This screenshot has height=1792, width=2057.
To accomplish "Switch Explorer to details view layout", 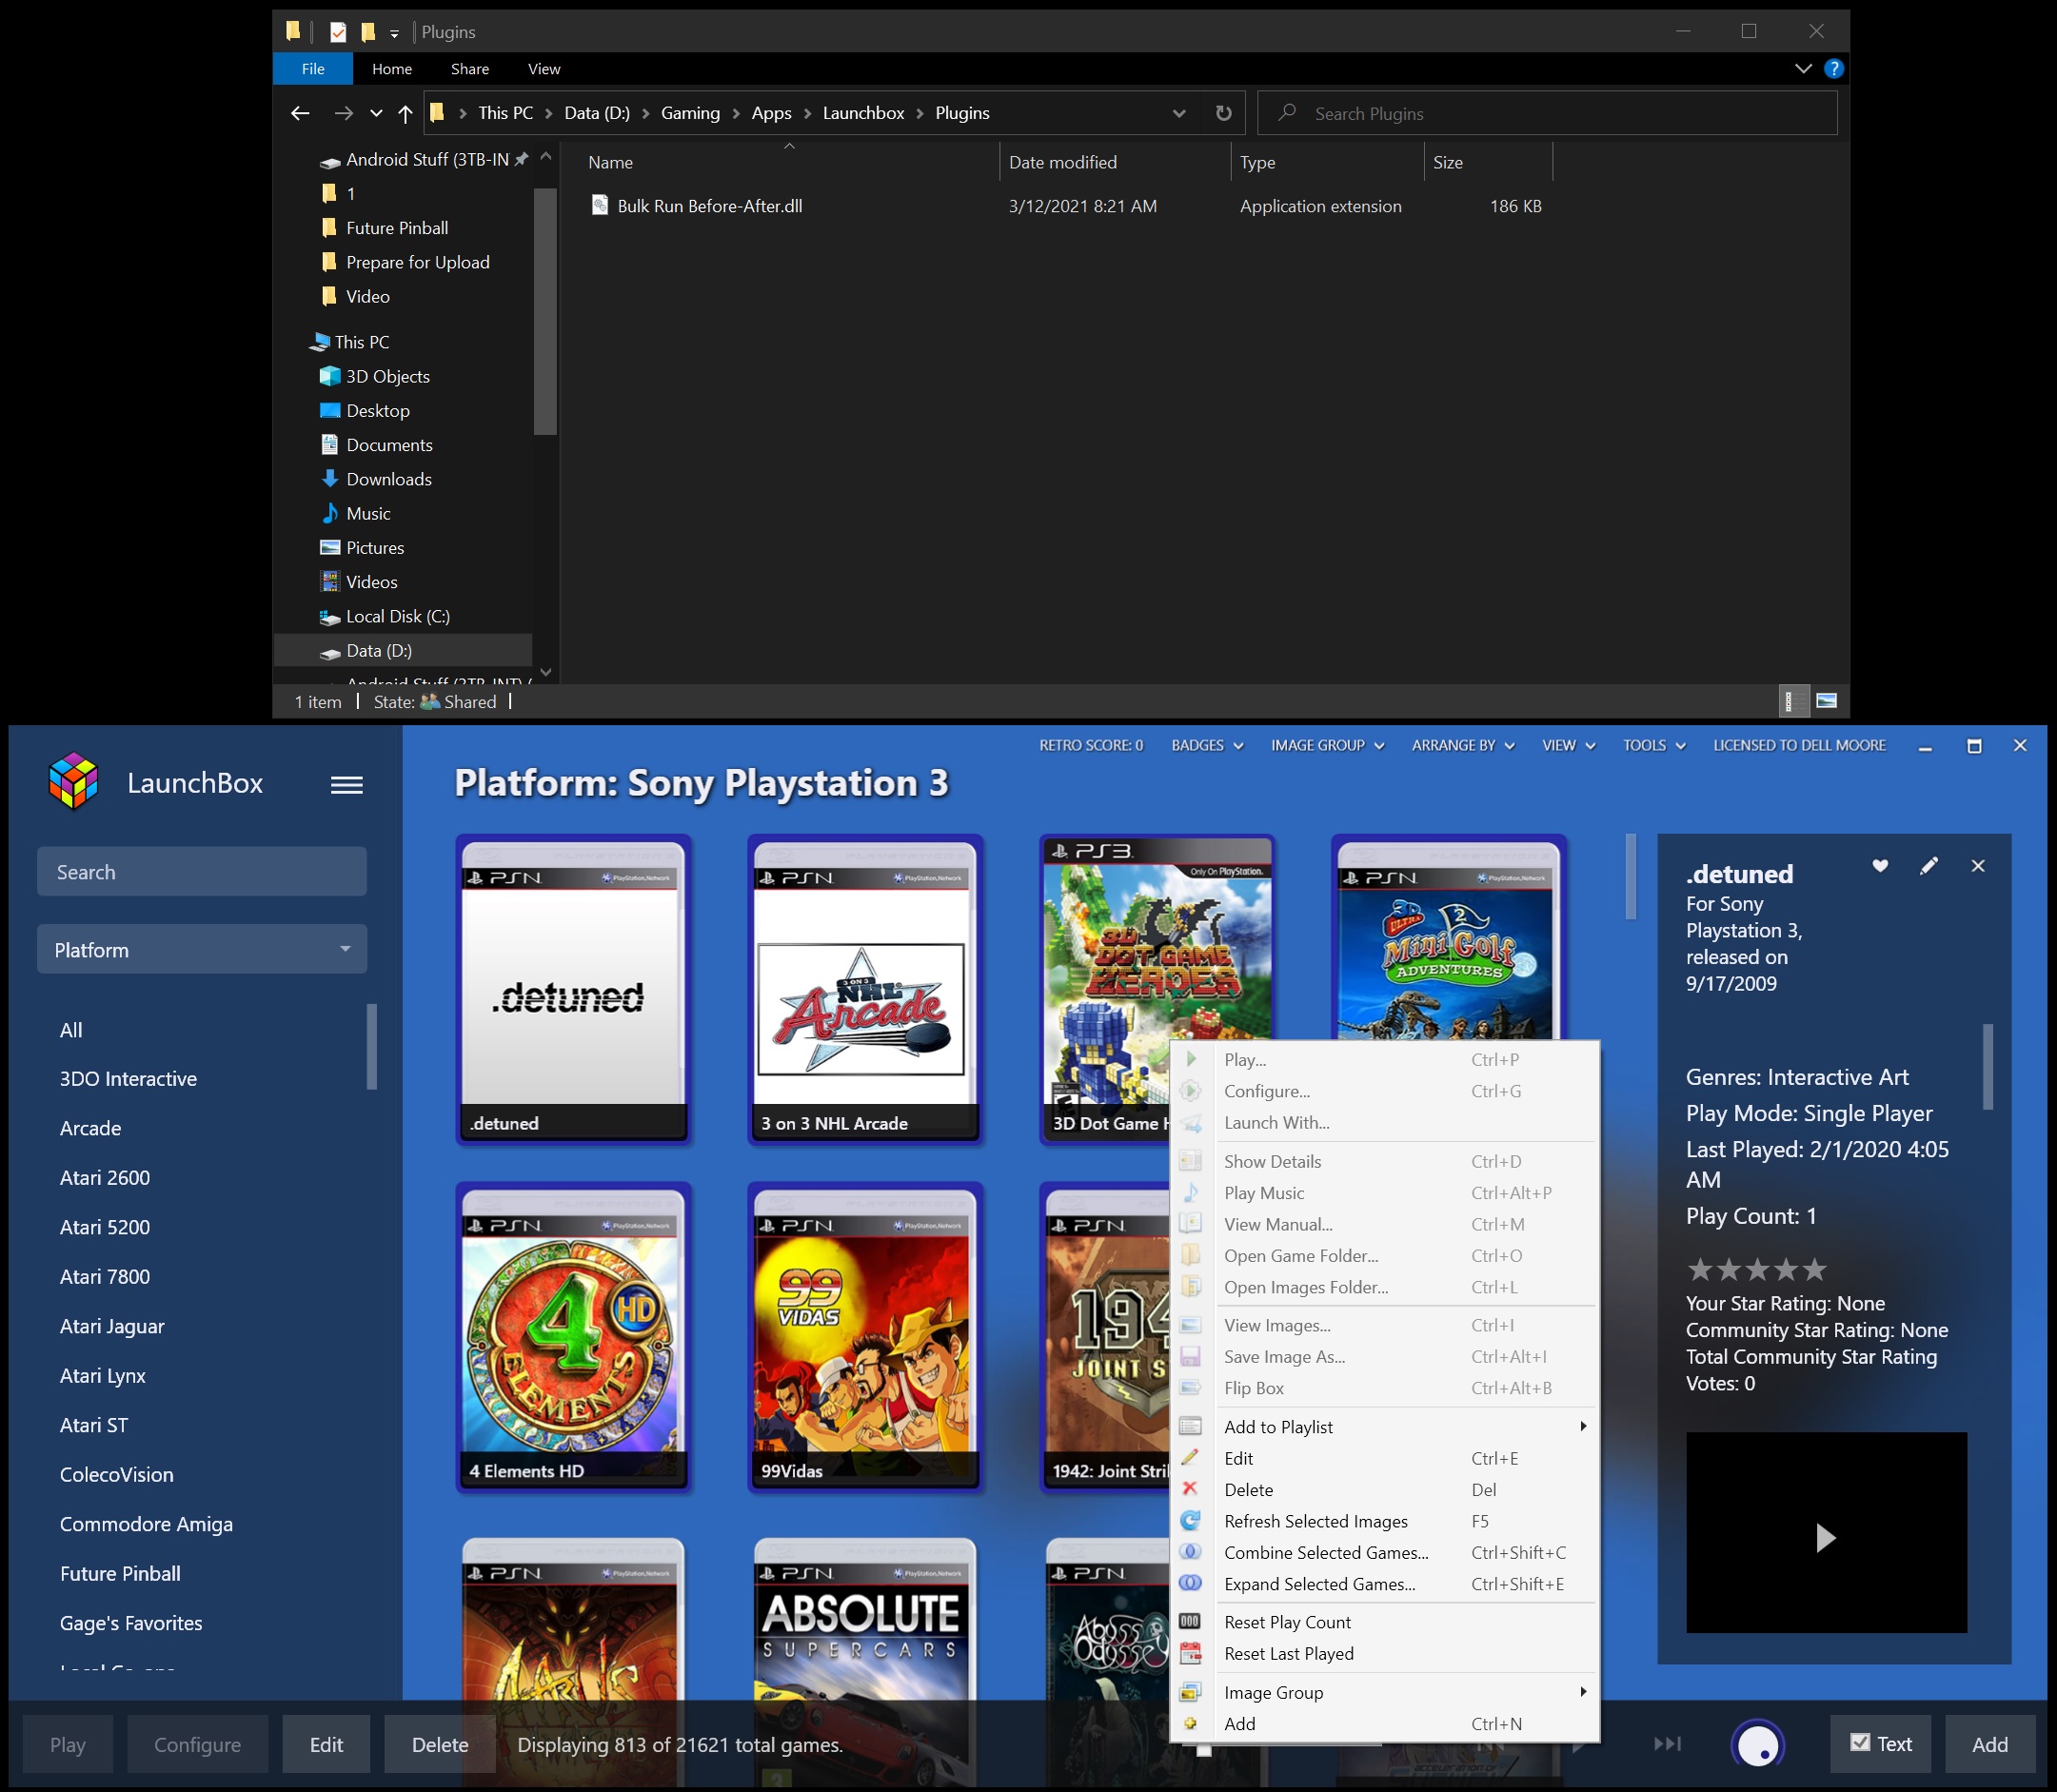I will tap(1795, 701).
